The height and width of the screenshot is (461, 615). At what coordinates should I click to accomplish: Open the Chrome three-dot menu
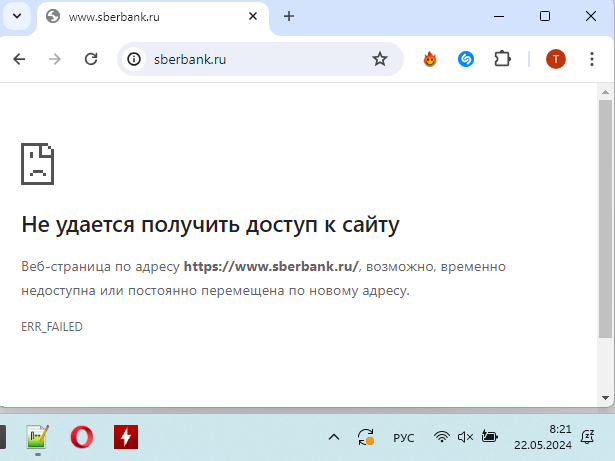click(x=591, y=59)
